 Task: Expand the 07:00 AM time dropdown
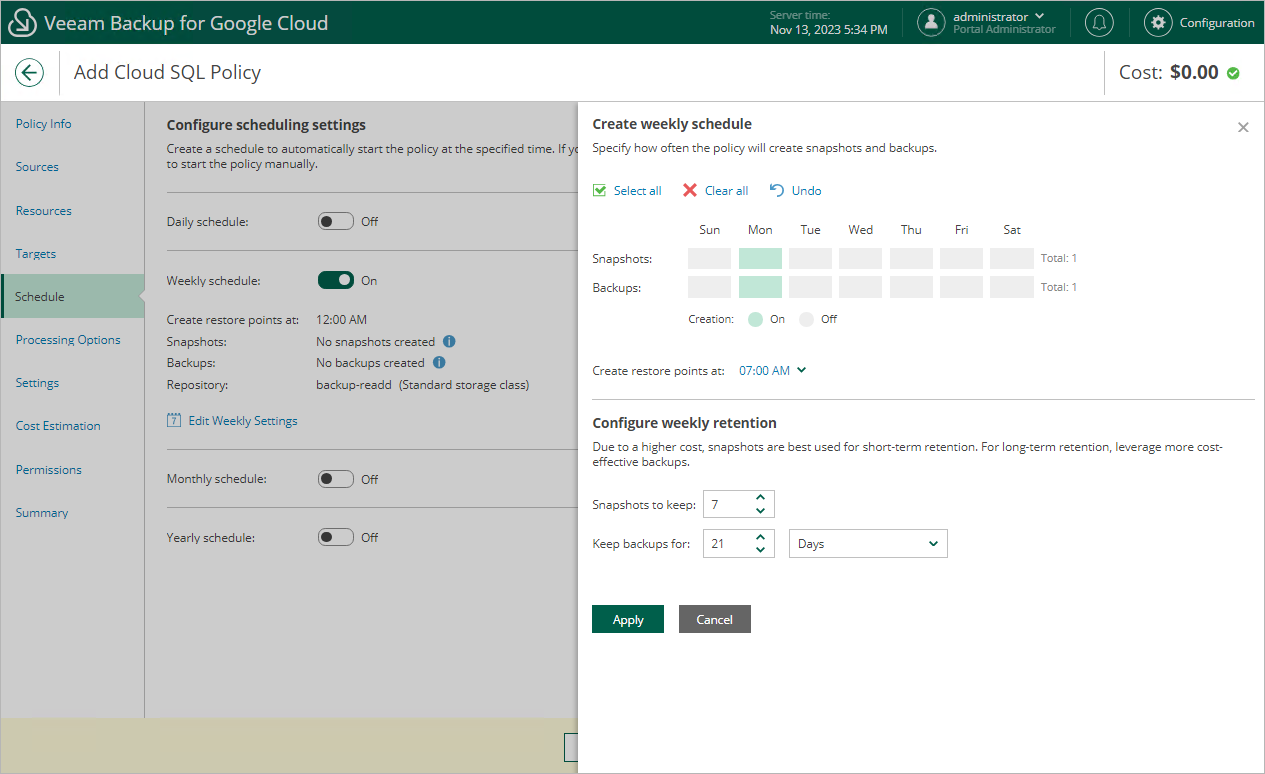[x=772, y=371]
